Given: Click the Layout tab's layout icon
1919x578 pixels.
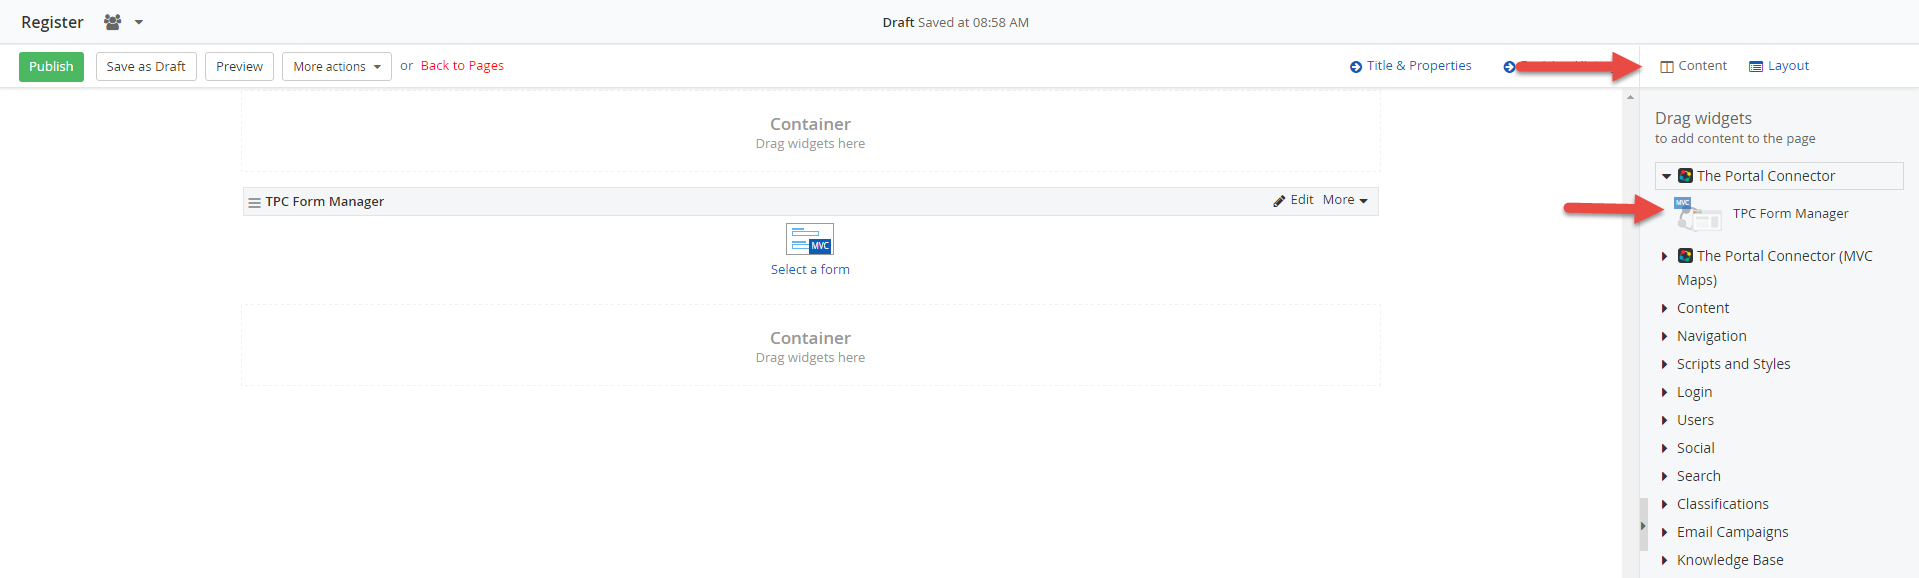Looking at the screenshot, I should pyautogui.click(x=1756, y=67).
